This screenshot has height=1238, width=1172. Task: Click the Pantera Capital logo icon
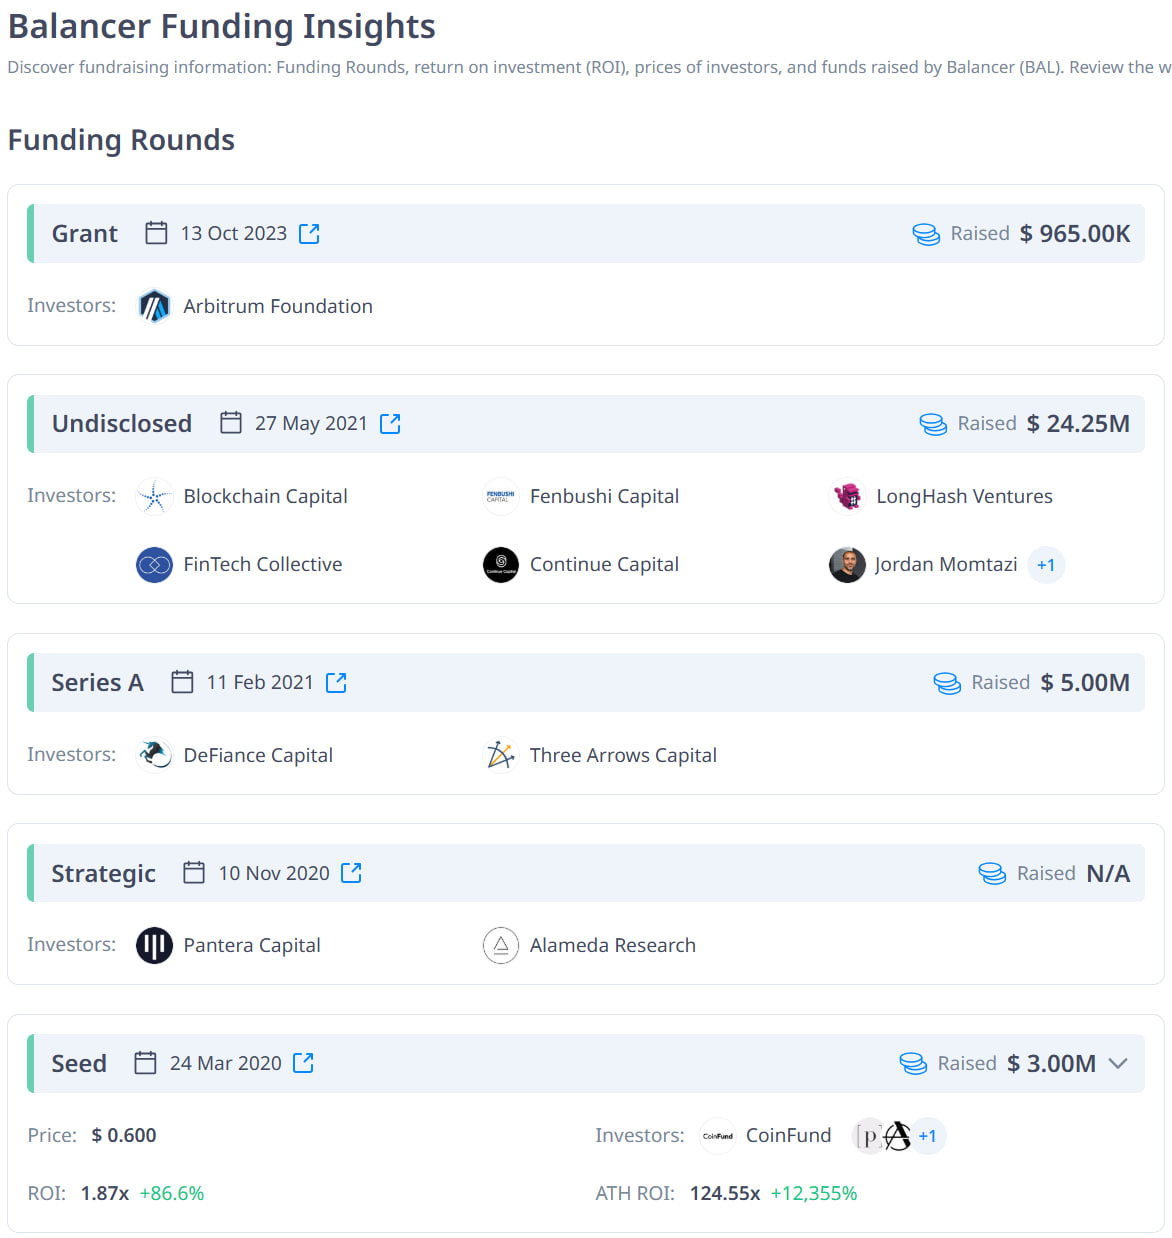(x=154, y=945)
